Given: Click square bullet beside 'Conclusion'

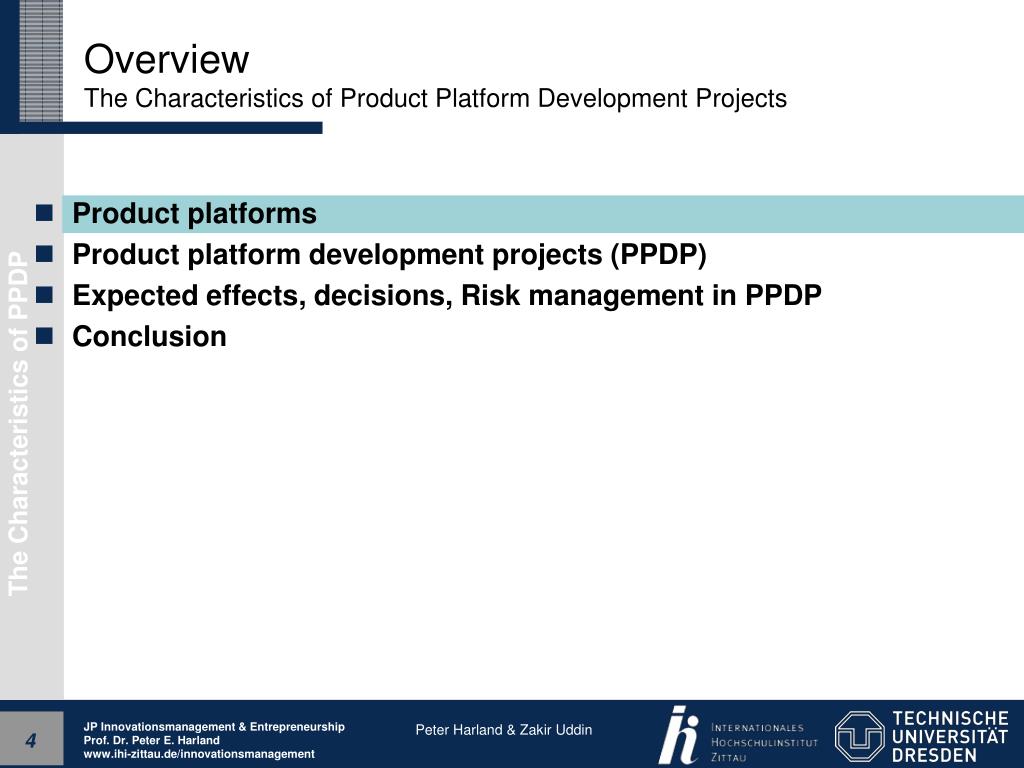Looking at the screenshot, I should [x=44, y=336].
